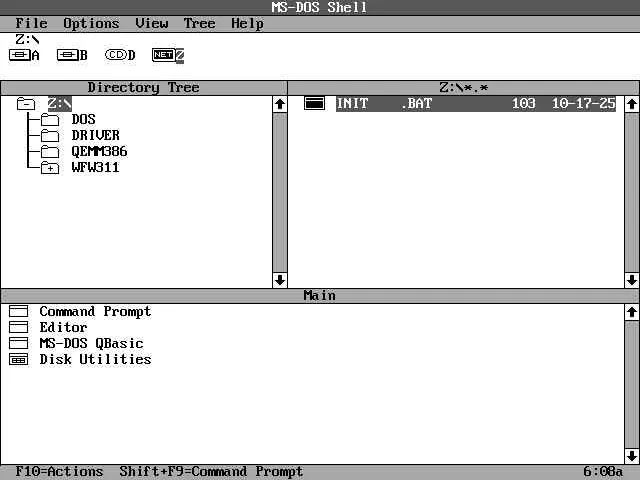Click the DOS folder icon

(50, 120)
